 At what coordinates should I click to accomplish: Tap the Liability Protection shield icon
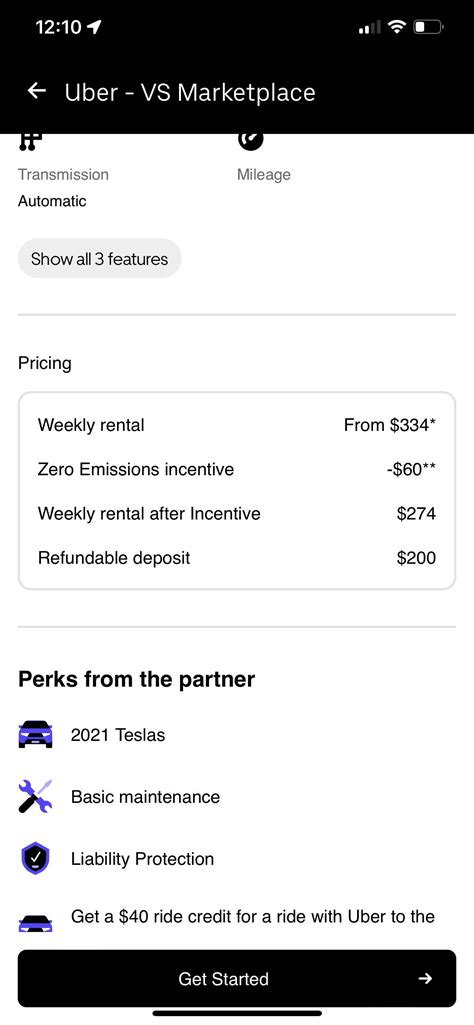(x=35, y=858)
